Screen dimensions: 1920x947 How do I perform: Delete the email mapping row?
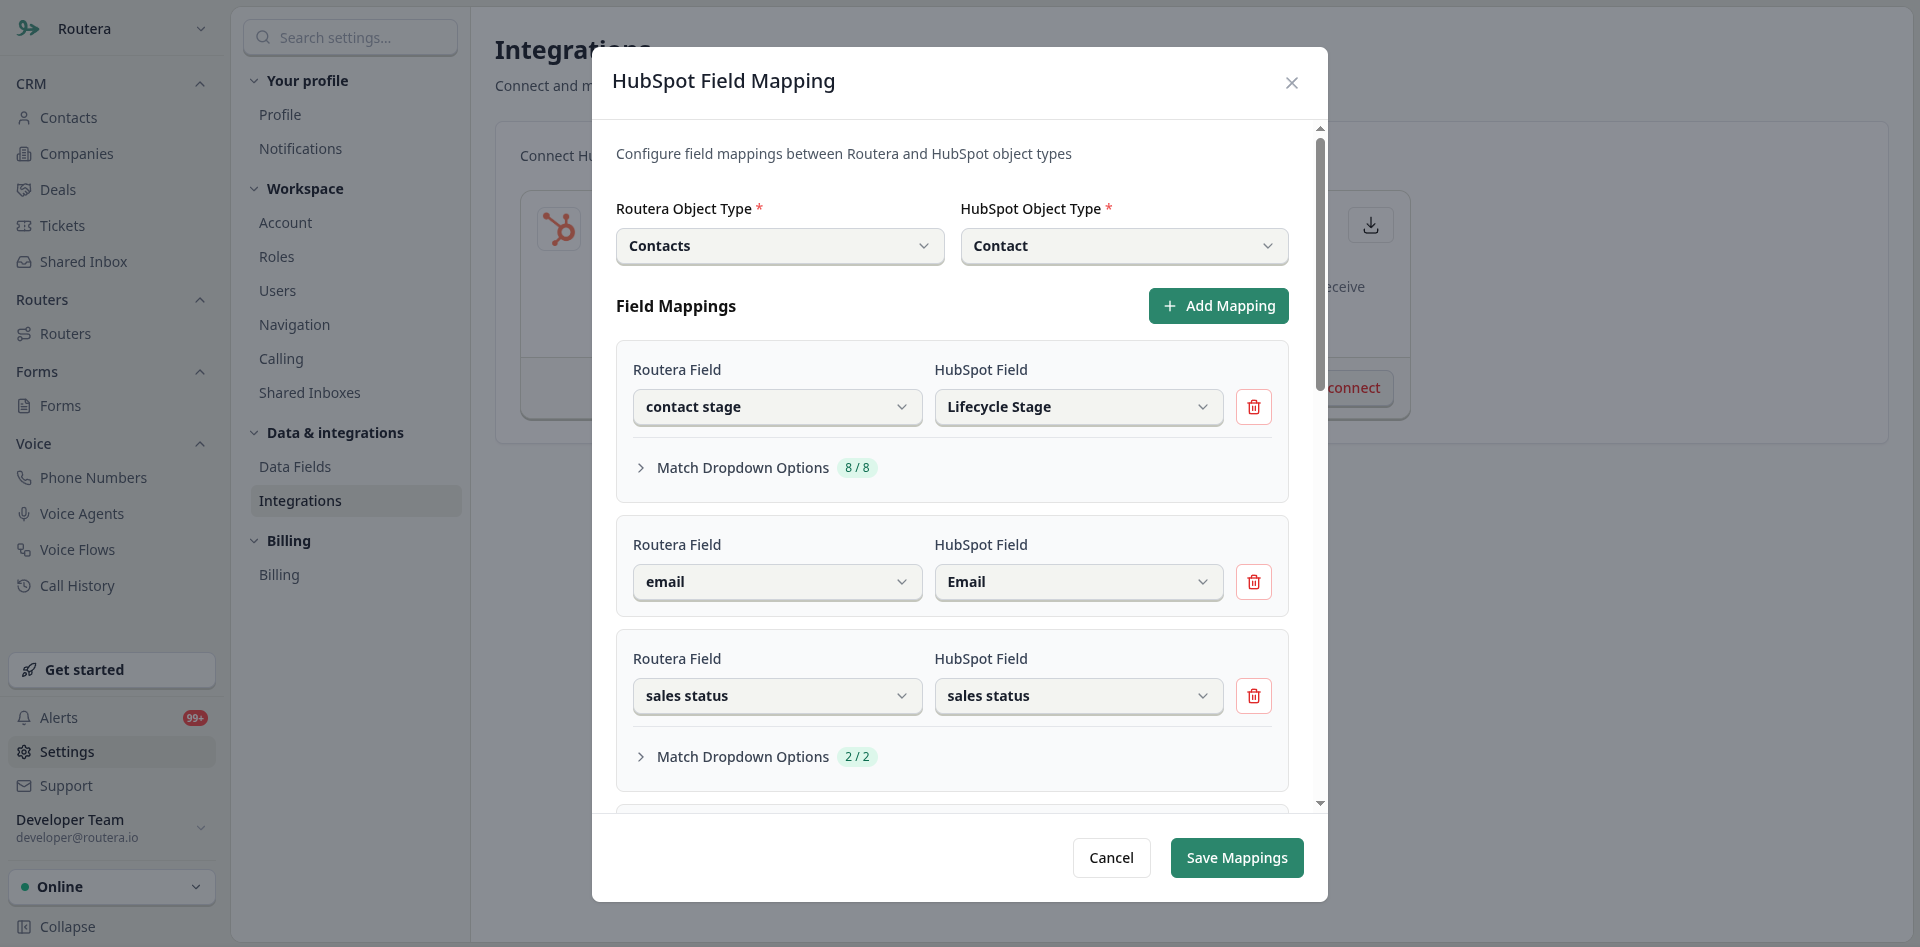click(1254, 582)
